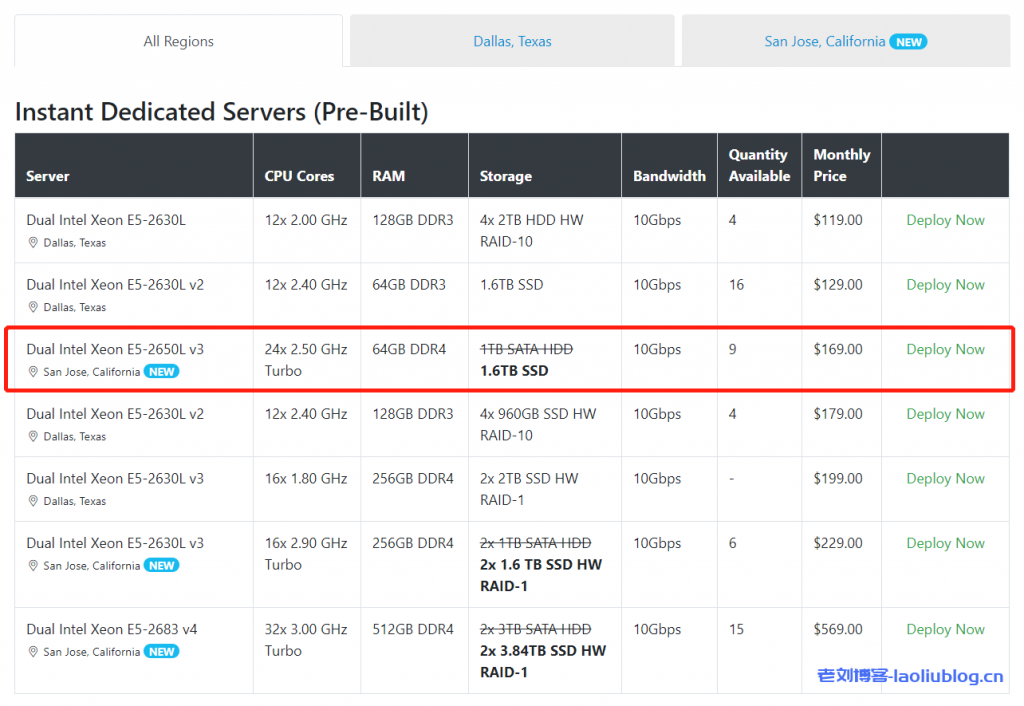This screenshot has width=1024, height=706.
Task: Click the location pin in the $179.00 row
Action: click(x=33, y=437)
